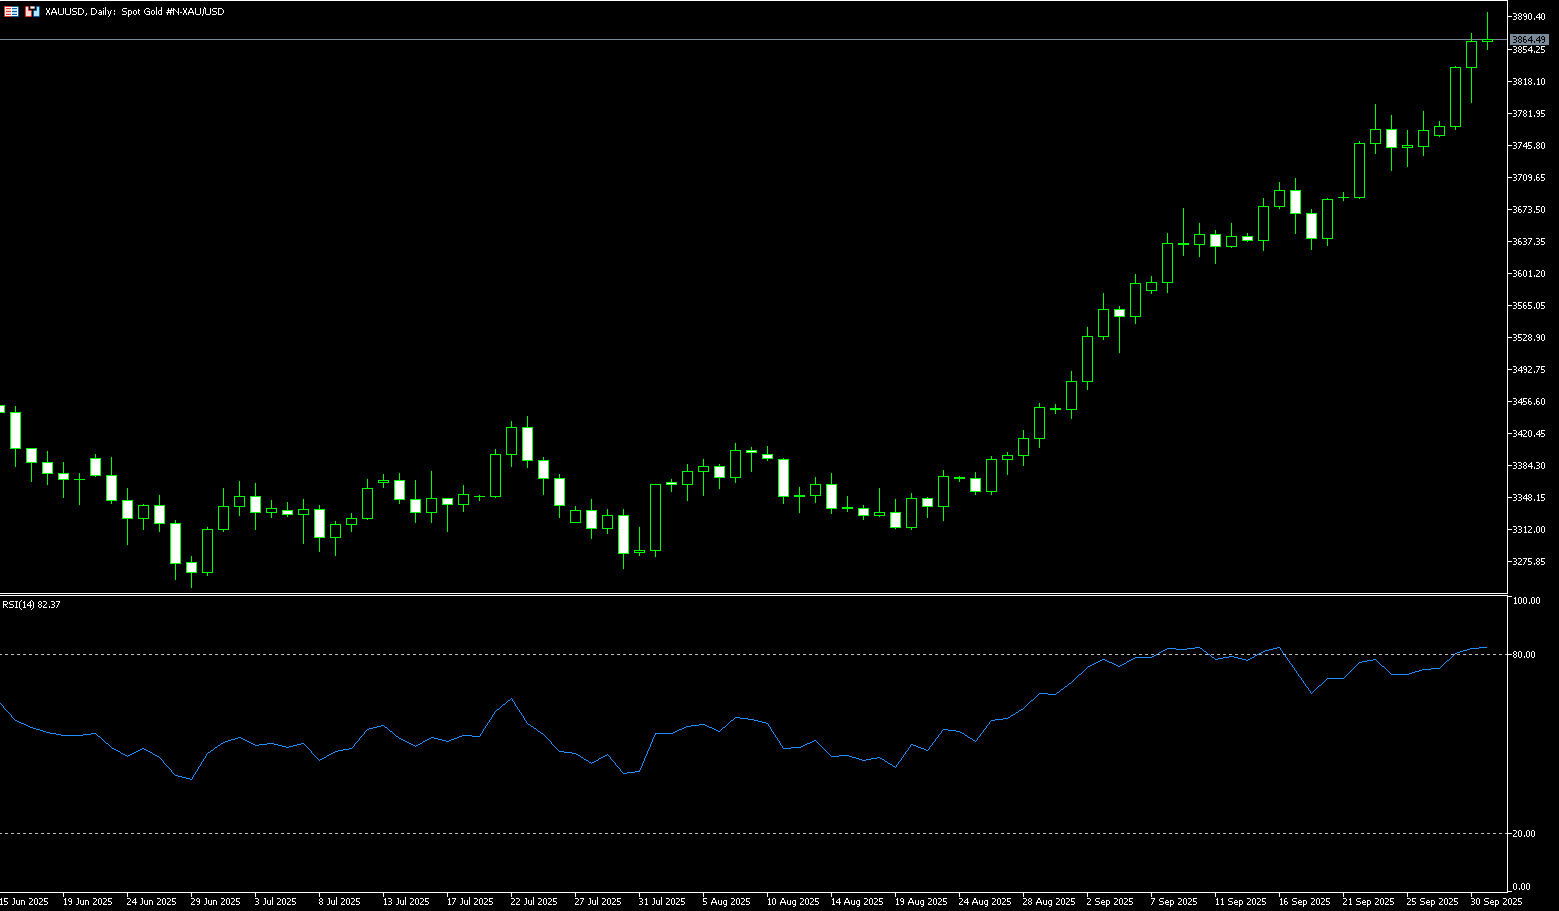
Task: Click the 2 Sep 2025 date marker
Action: tap(1110, 901)
